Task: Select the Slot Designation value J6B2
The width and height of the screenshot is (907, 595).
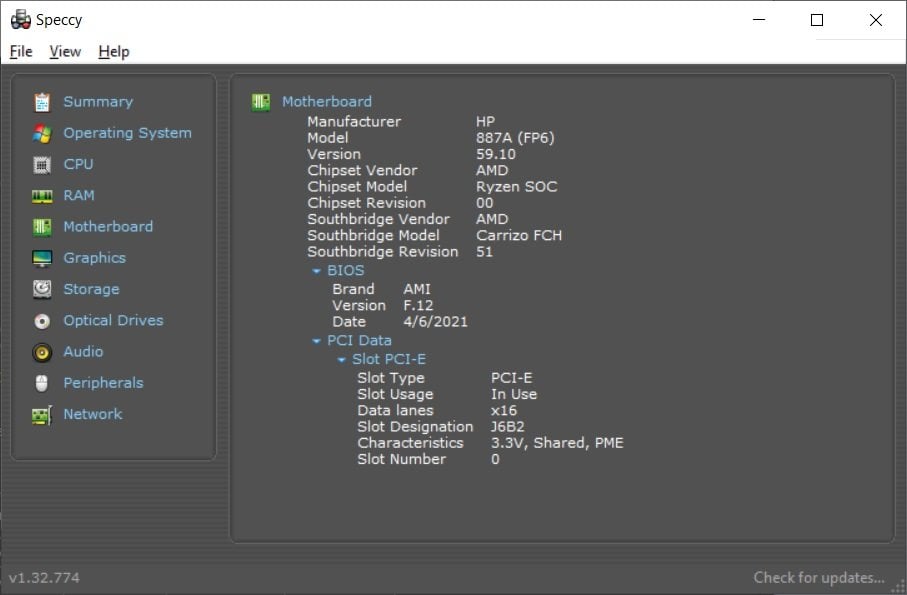Action: pyautogui.click(x=507, y=427)
